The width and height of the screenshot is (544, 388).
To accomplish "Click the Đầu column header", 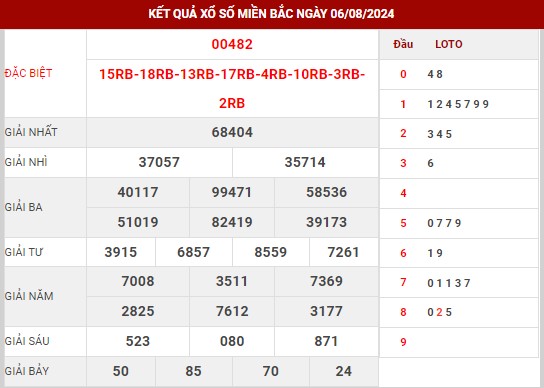I will click(403, 44).
